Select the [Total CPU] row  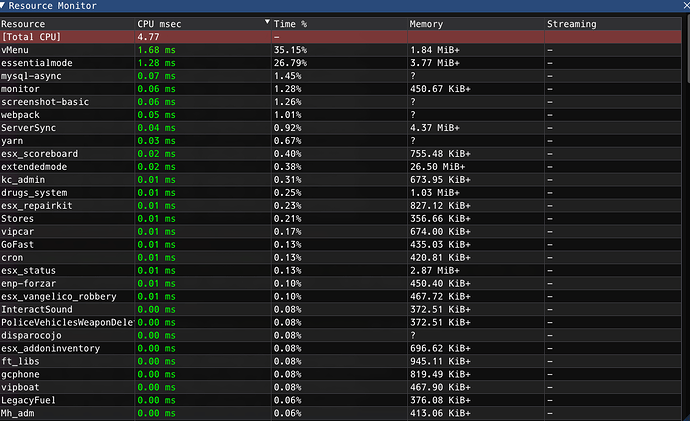pyautogui.click(x=341, y=37)
